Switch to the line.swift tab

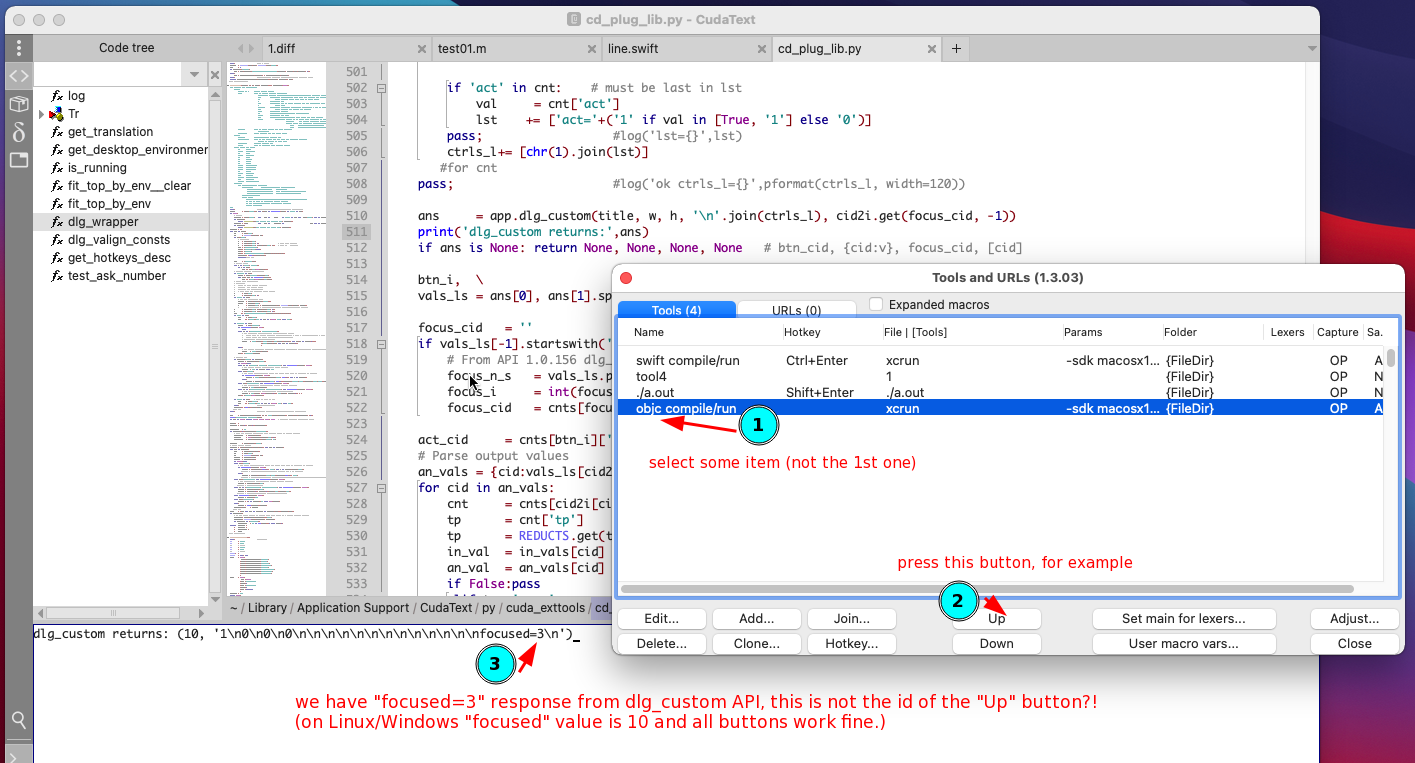coord(686,48)
